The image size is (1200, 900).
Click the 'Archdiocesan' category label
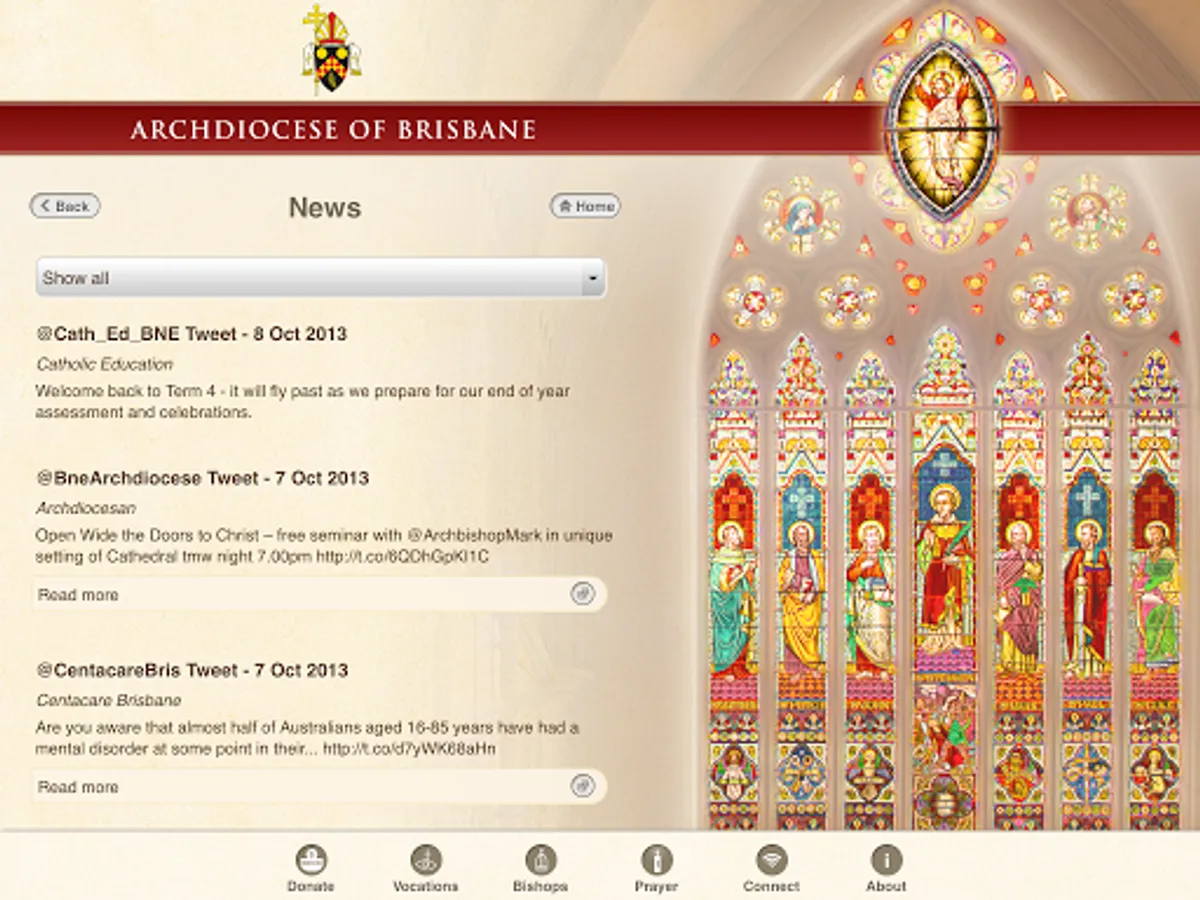pos(86,508)
